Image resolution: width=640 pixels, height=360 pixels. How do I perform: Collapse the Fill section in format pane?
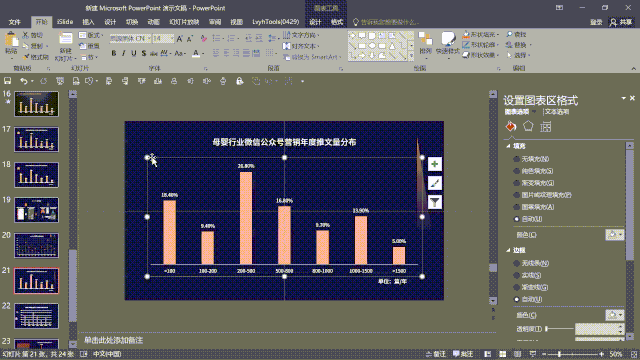point(508,146)
